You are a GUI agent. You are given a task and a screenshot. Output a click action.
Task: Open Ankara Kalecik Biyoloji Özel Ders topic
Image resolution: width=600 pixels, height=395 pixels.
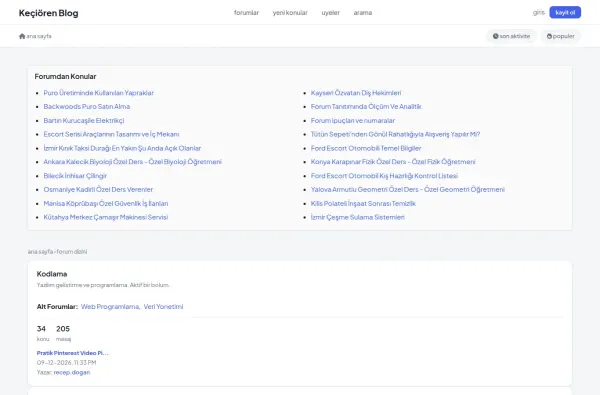132,162
